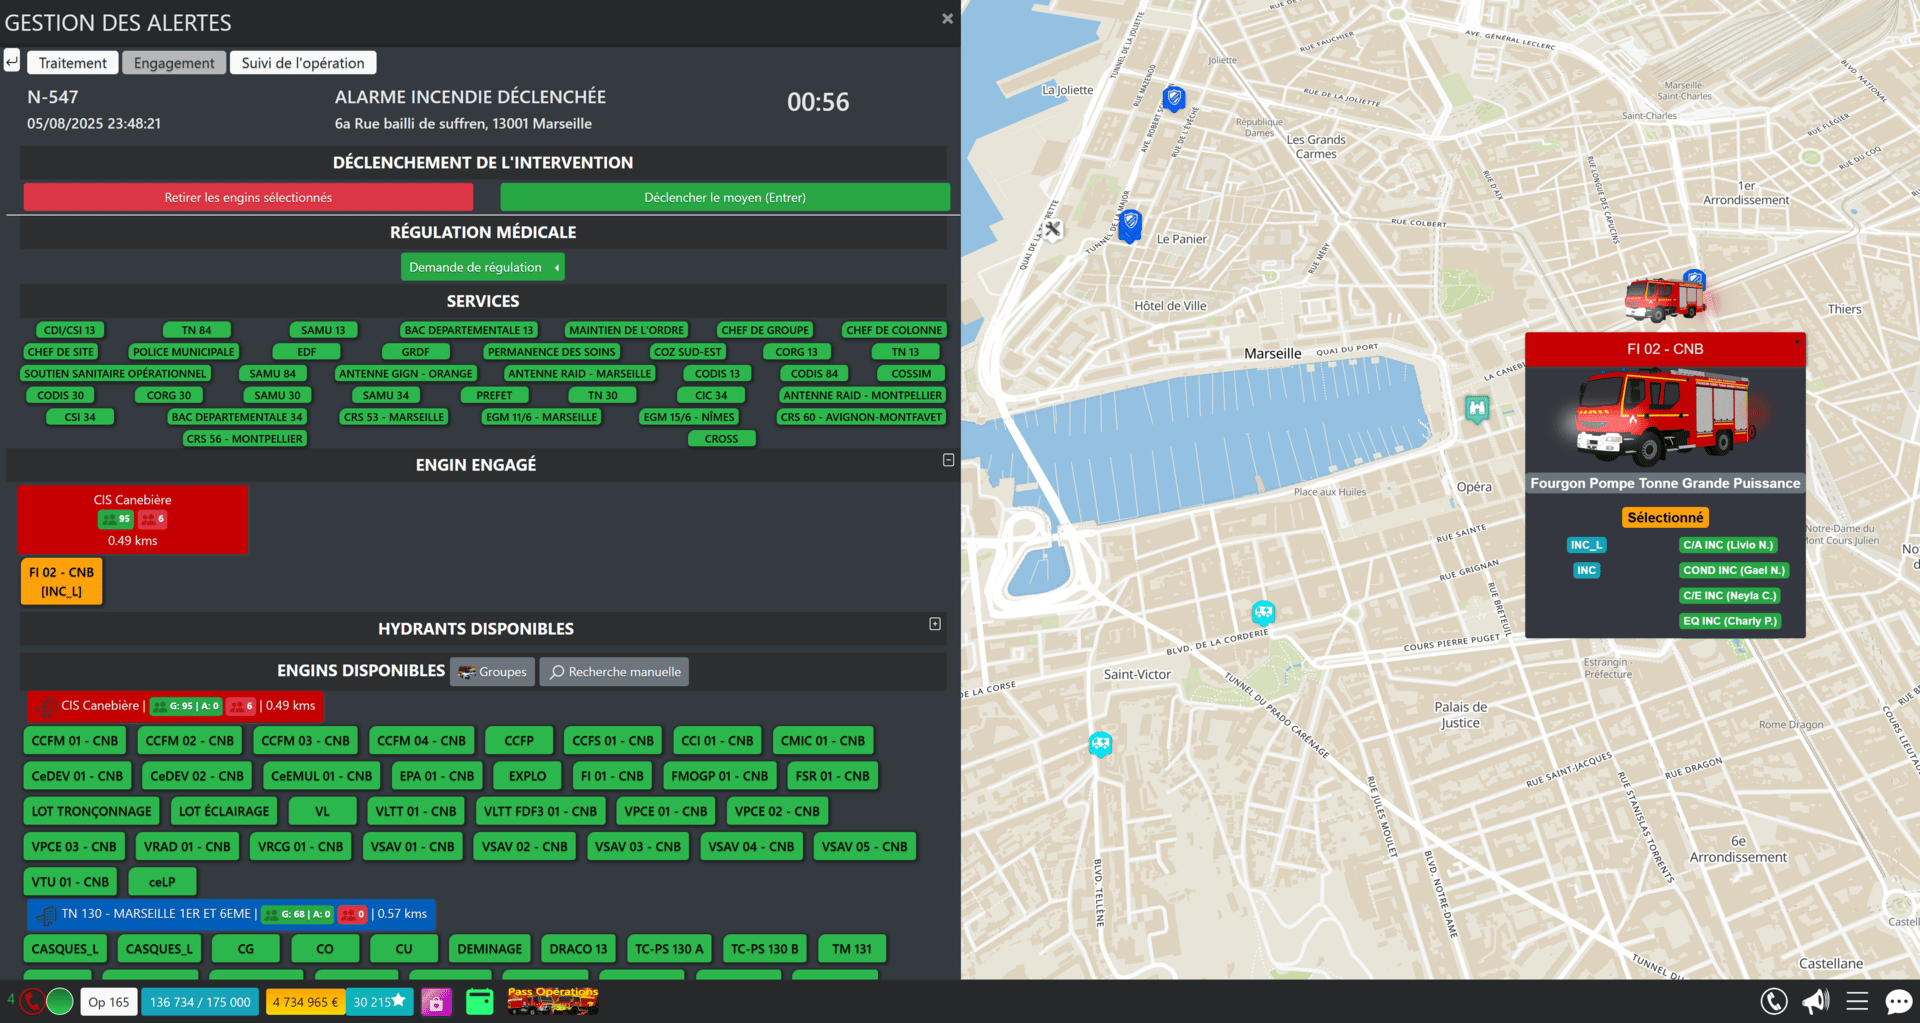Open the hamburger menu in bottom bar
This screenshot has height=1023, width=1920.
pyautogui.click(x=1857, y=1001)
